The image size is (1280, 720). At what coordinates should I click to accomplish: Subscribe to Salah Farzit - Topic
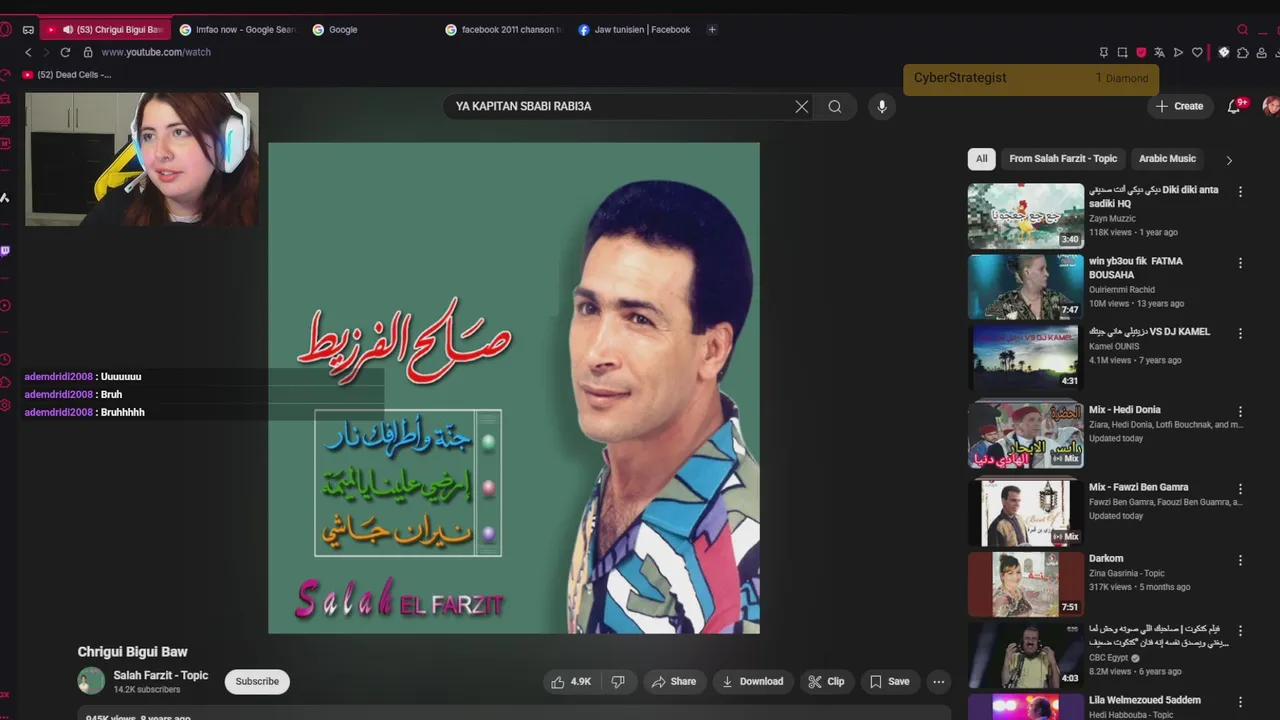pos(257,682)
